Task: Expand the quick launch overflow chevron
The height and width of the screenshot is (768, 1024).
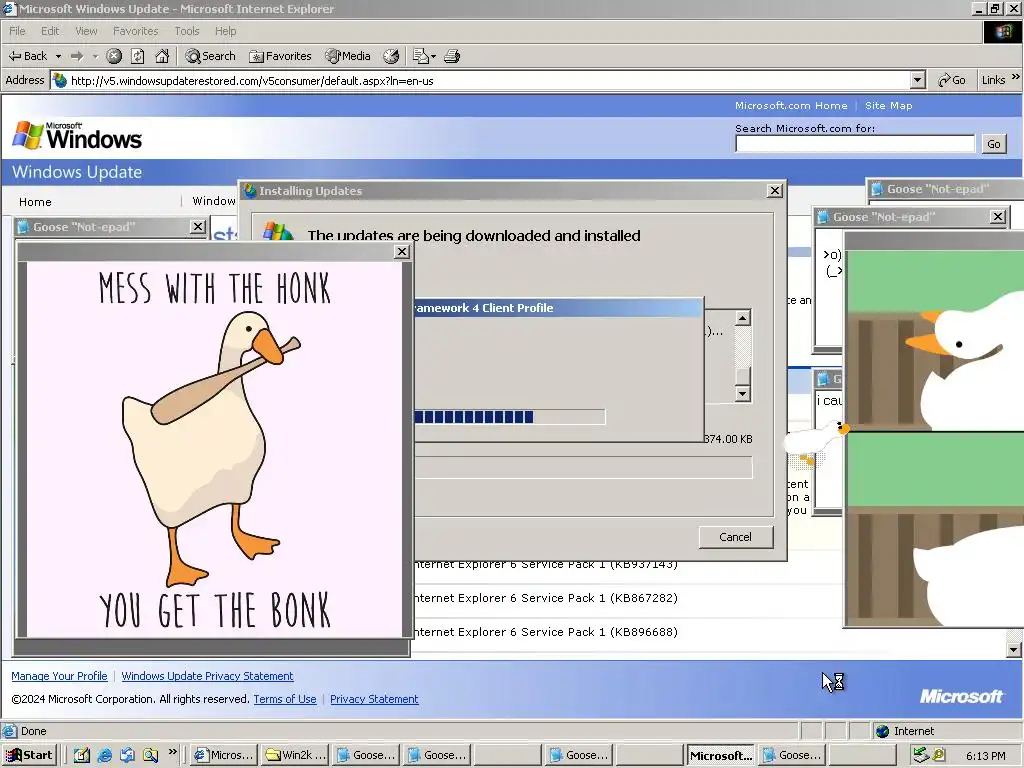Action: pyautogui.click(x=172, y=752)
